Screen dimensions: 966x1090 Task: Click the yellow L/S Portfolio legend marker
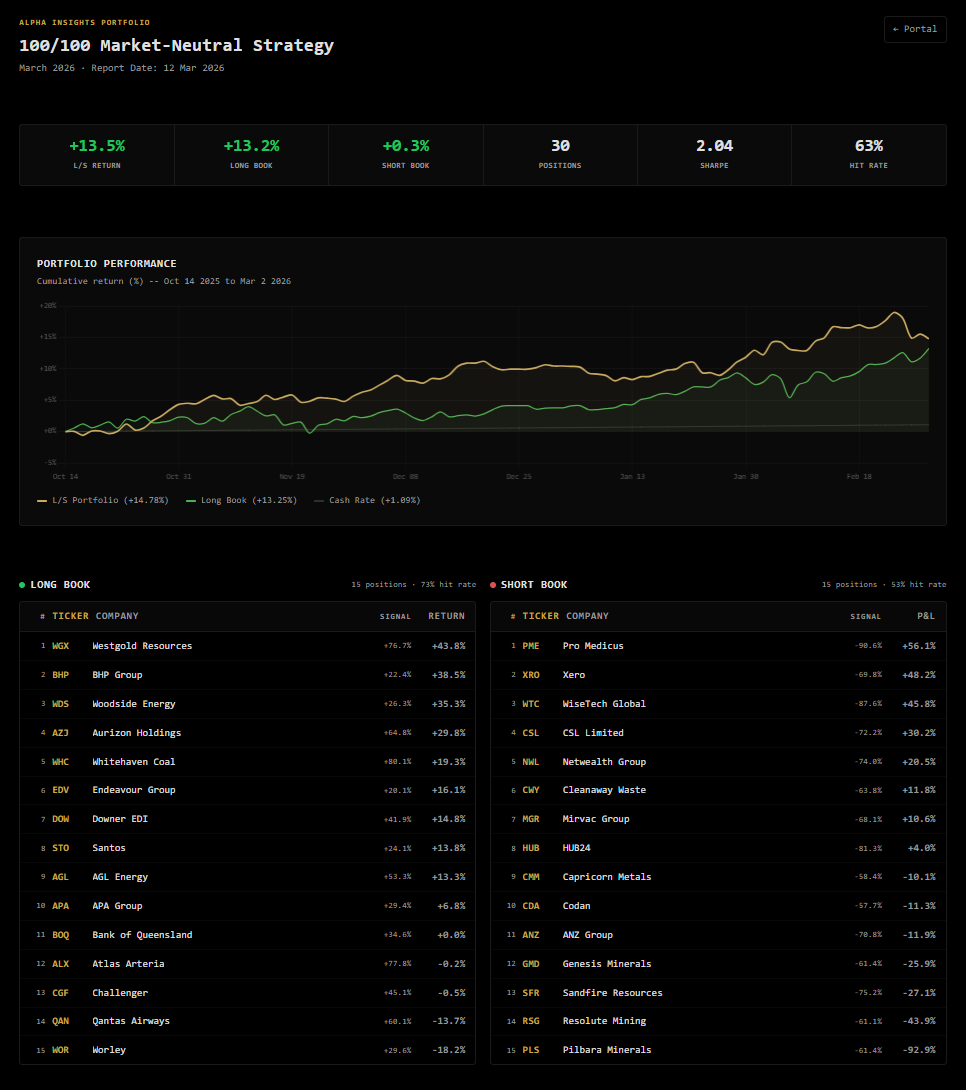click(x=42, y=501)
